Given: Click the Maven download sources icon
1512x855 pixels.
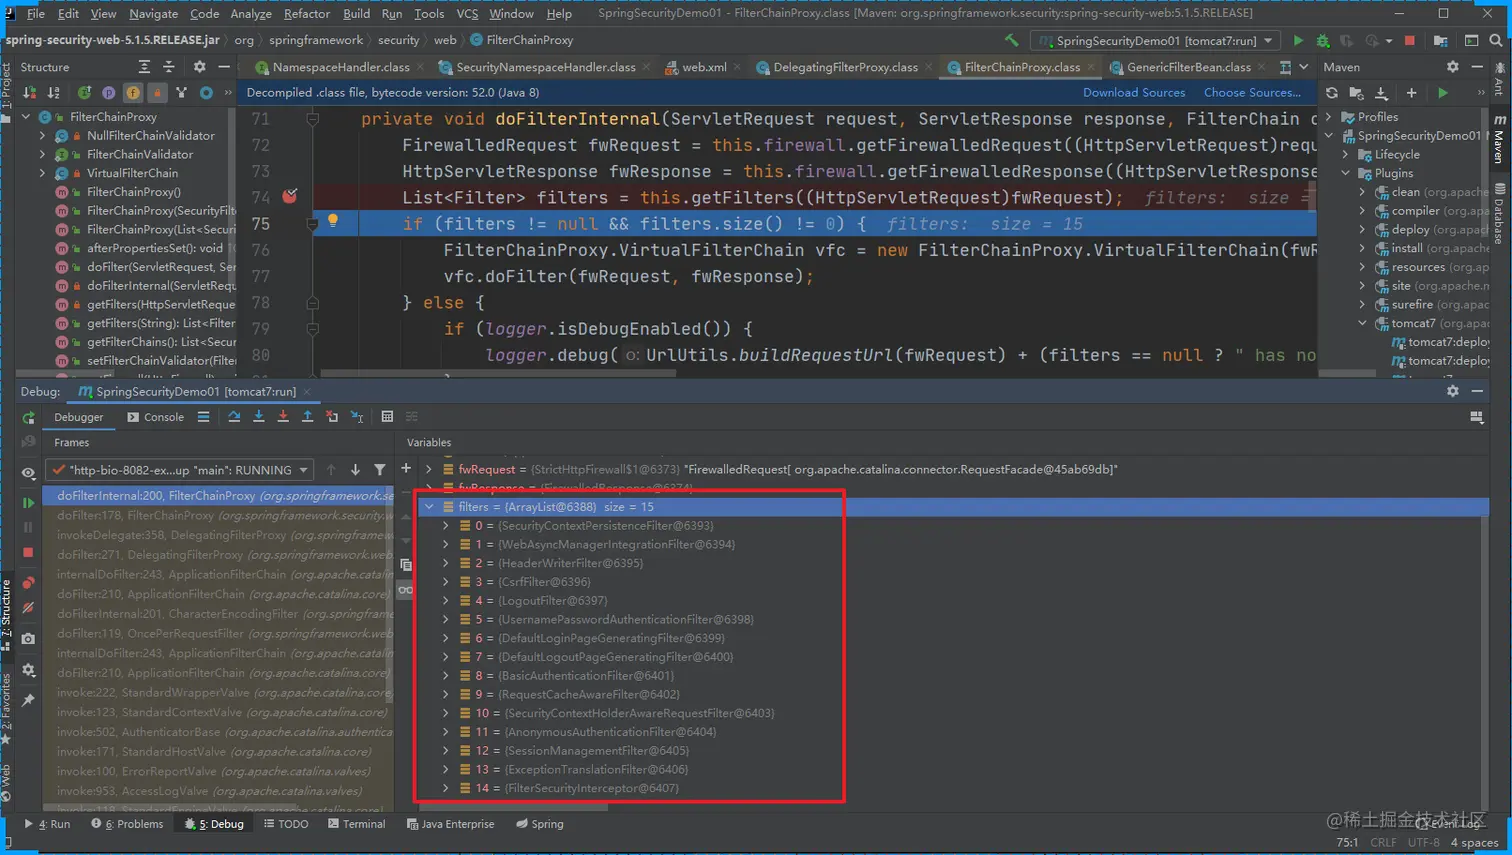Looking at the screenshot, I should point(1381,93).
